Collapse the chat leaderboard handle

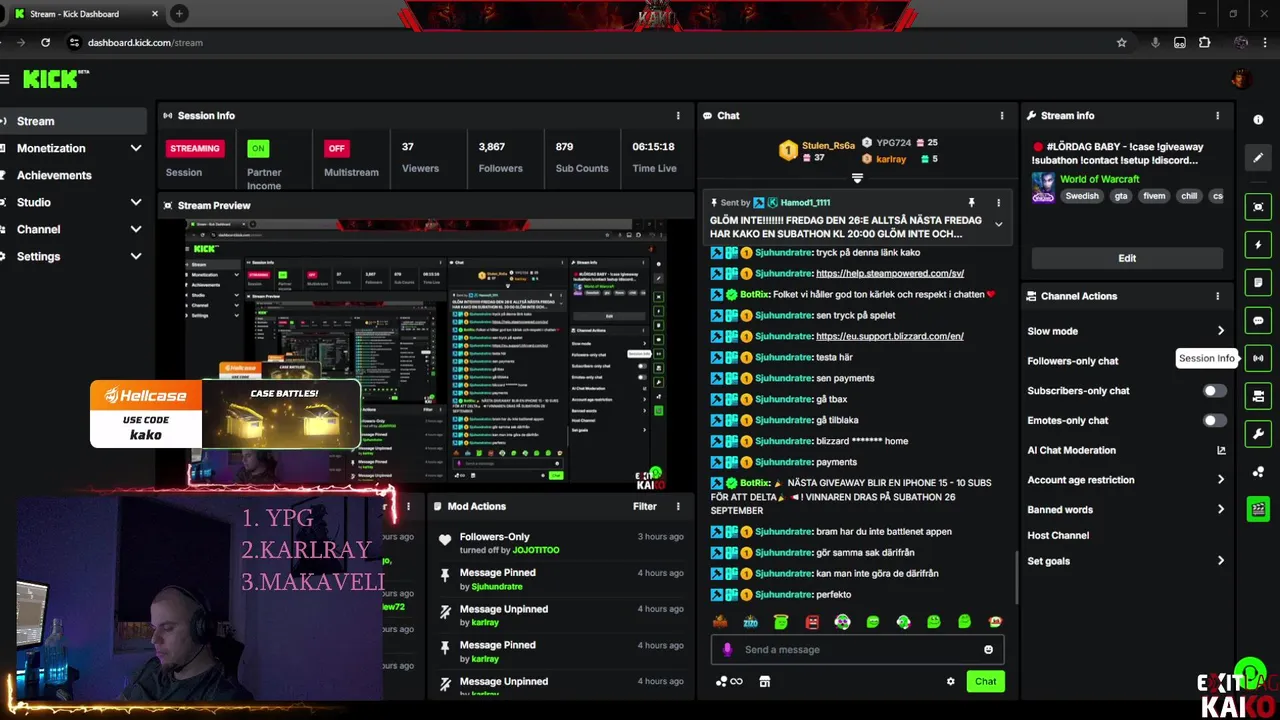[857, 178]
